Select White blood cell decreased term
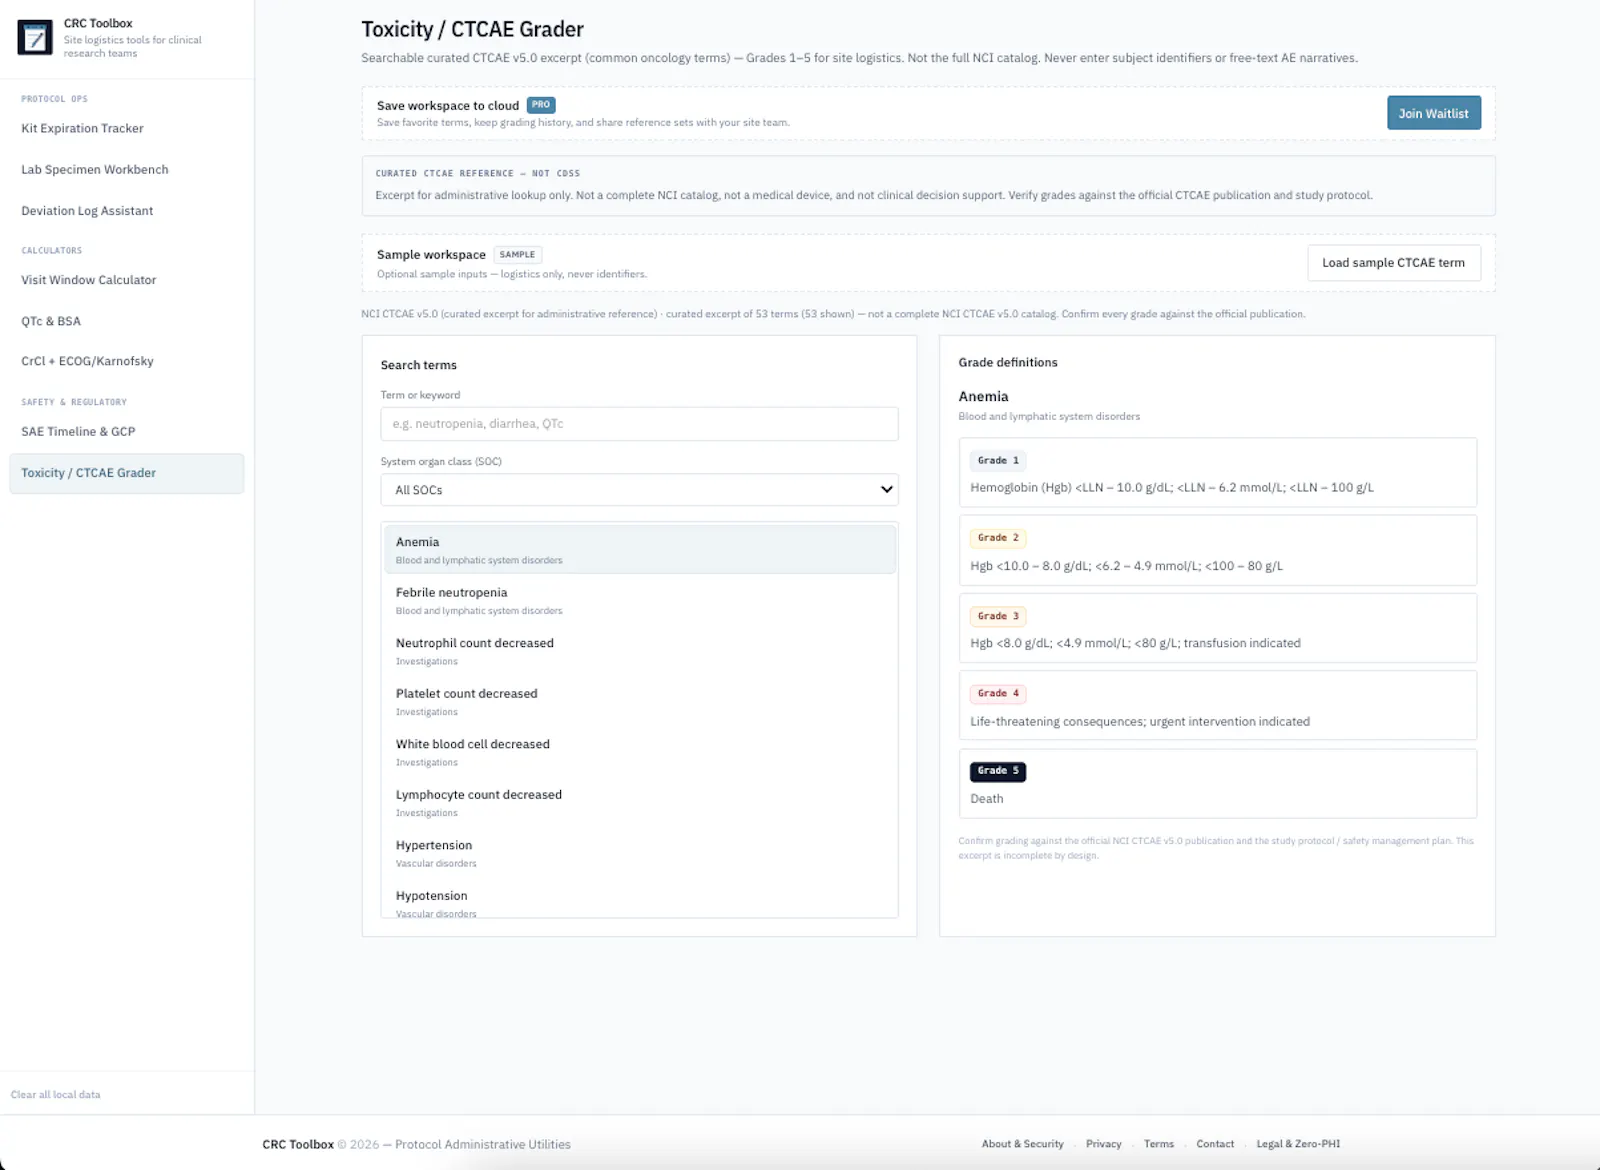The image size is (1600, 1170). [x=640, y=752]
